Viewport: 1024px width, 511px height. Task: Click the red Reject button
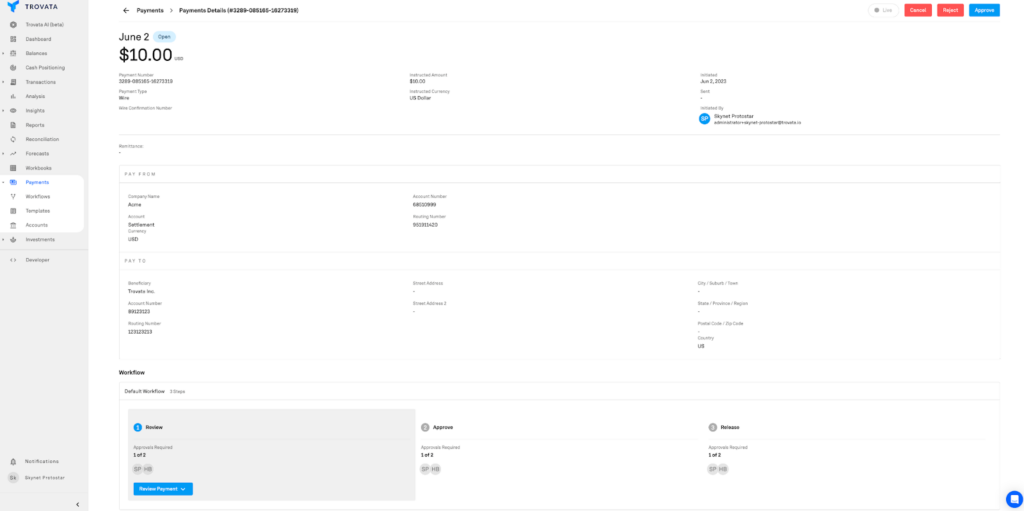click(950, 10)
